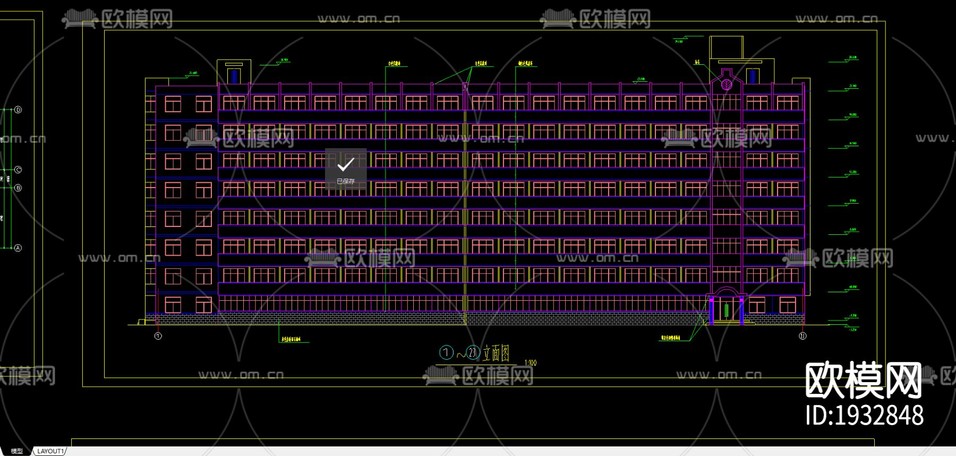The height and width of the screenshot is (456, 956).
Task: Click the 已保存 saved checkmark notification
Action: [346, 169]
